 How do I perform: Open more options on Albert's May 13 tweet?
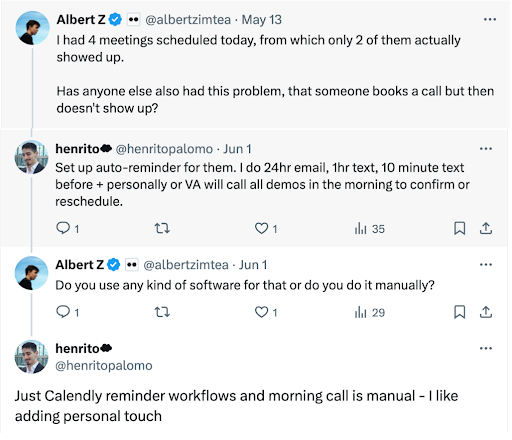(490, 20)
